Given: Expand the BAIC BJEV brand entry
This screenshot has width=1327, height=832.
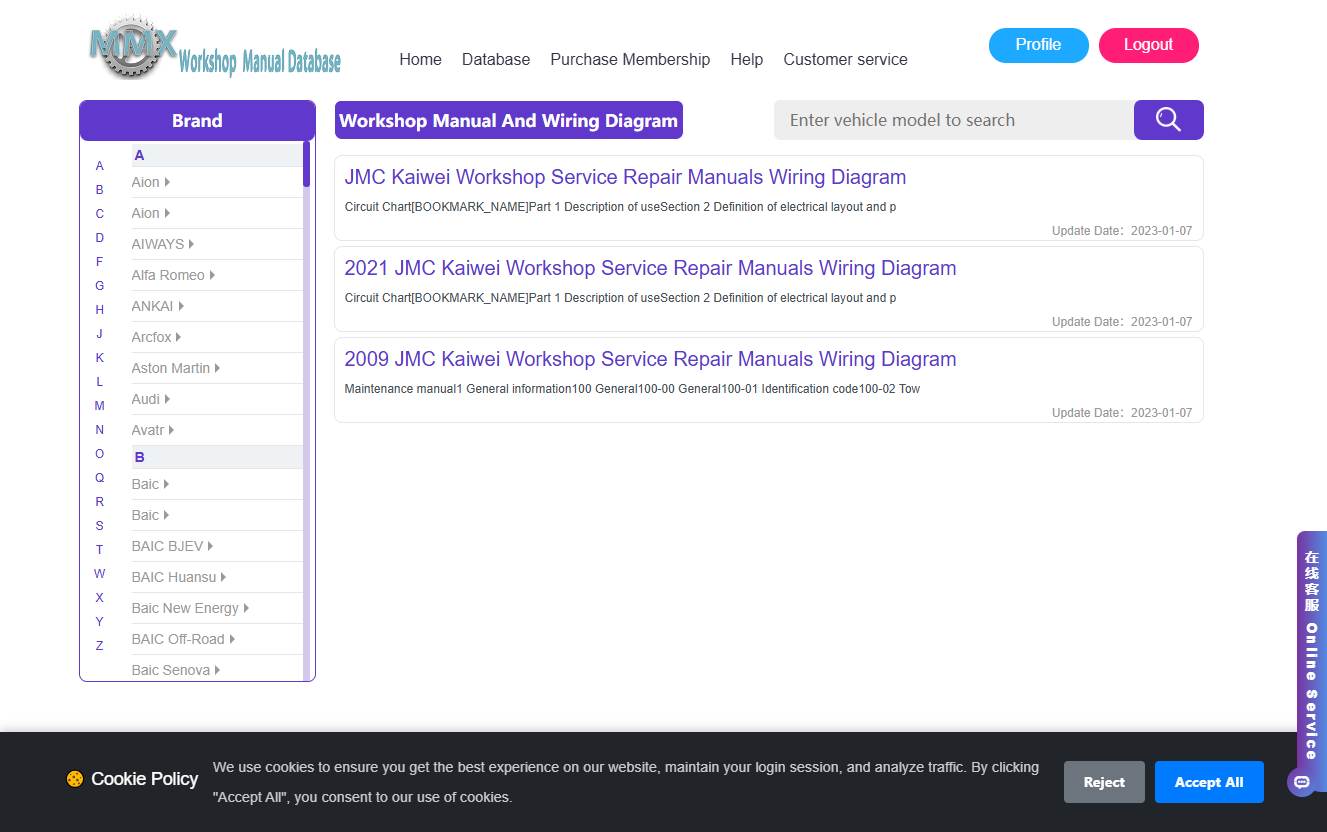Looking at the screenshot, I should pos(172,546).
